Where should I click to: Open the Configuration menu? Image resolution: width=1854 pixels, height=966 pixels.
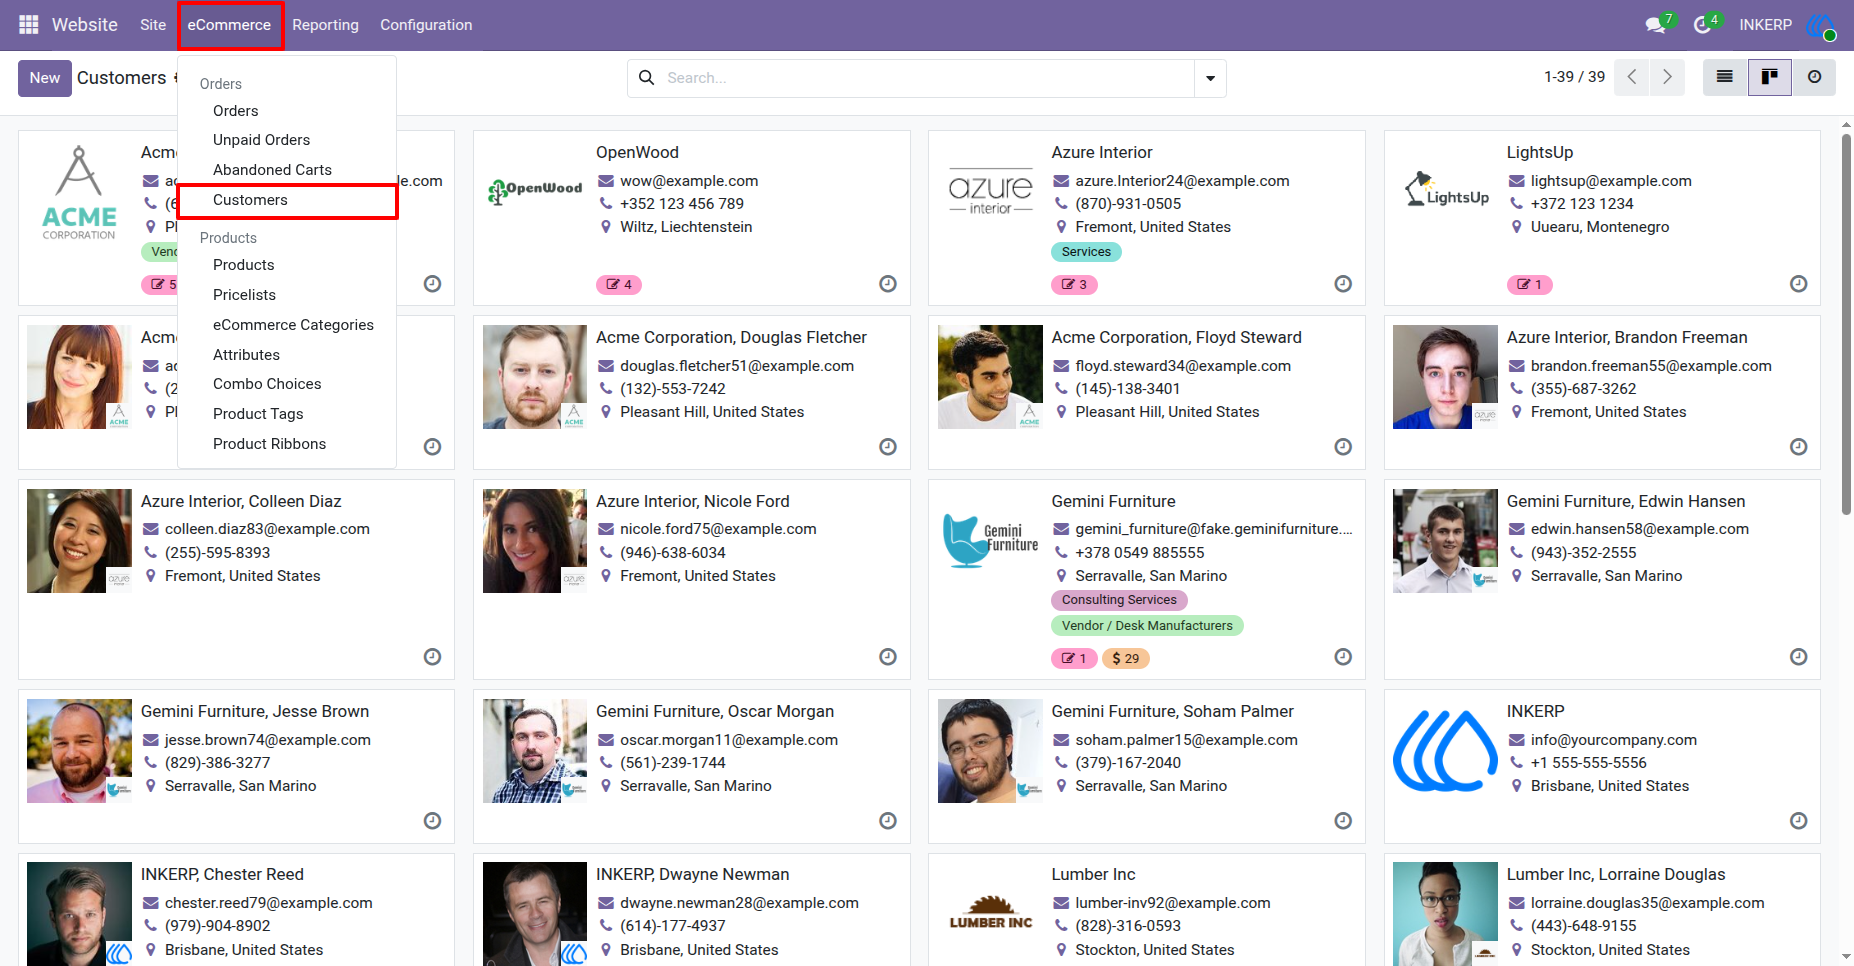click(x=426, y=25)
